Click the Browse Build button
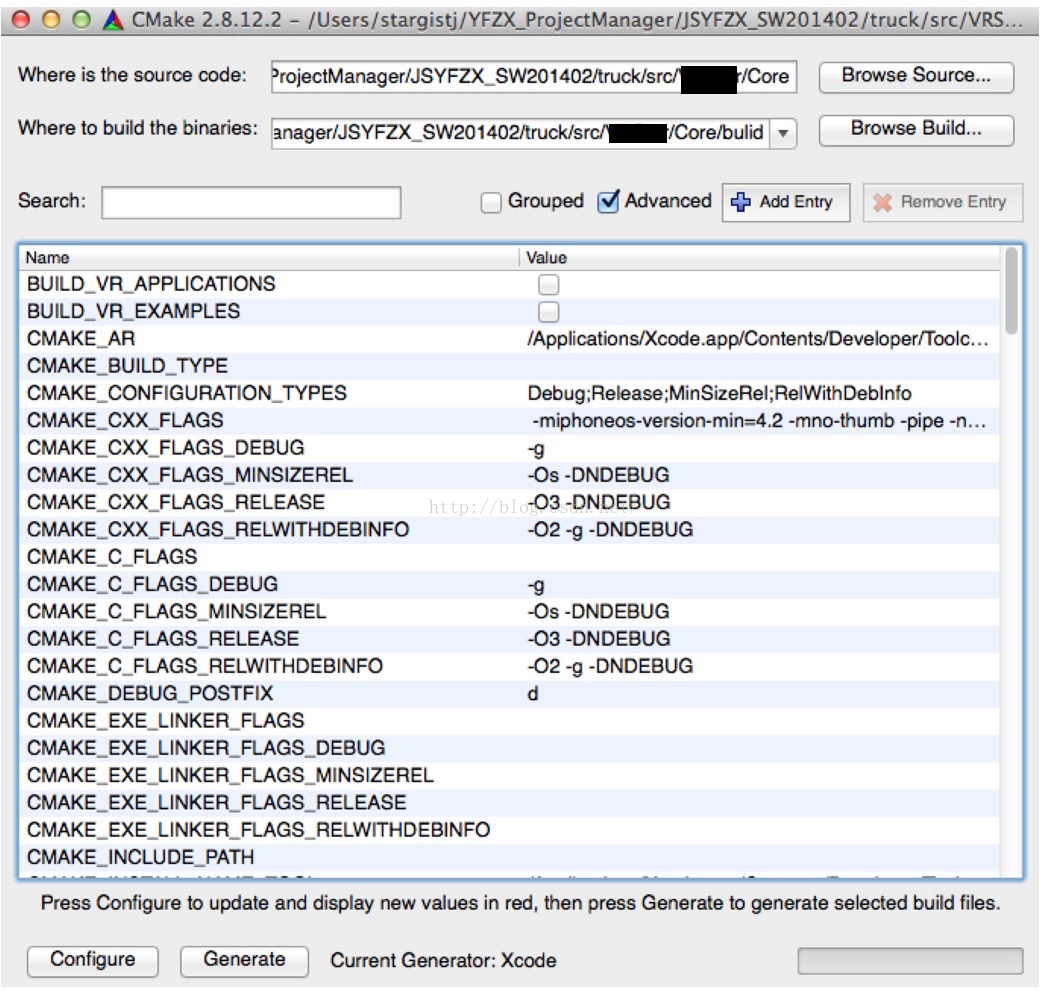1048x992 pixels. click(916, 129)
